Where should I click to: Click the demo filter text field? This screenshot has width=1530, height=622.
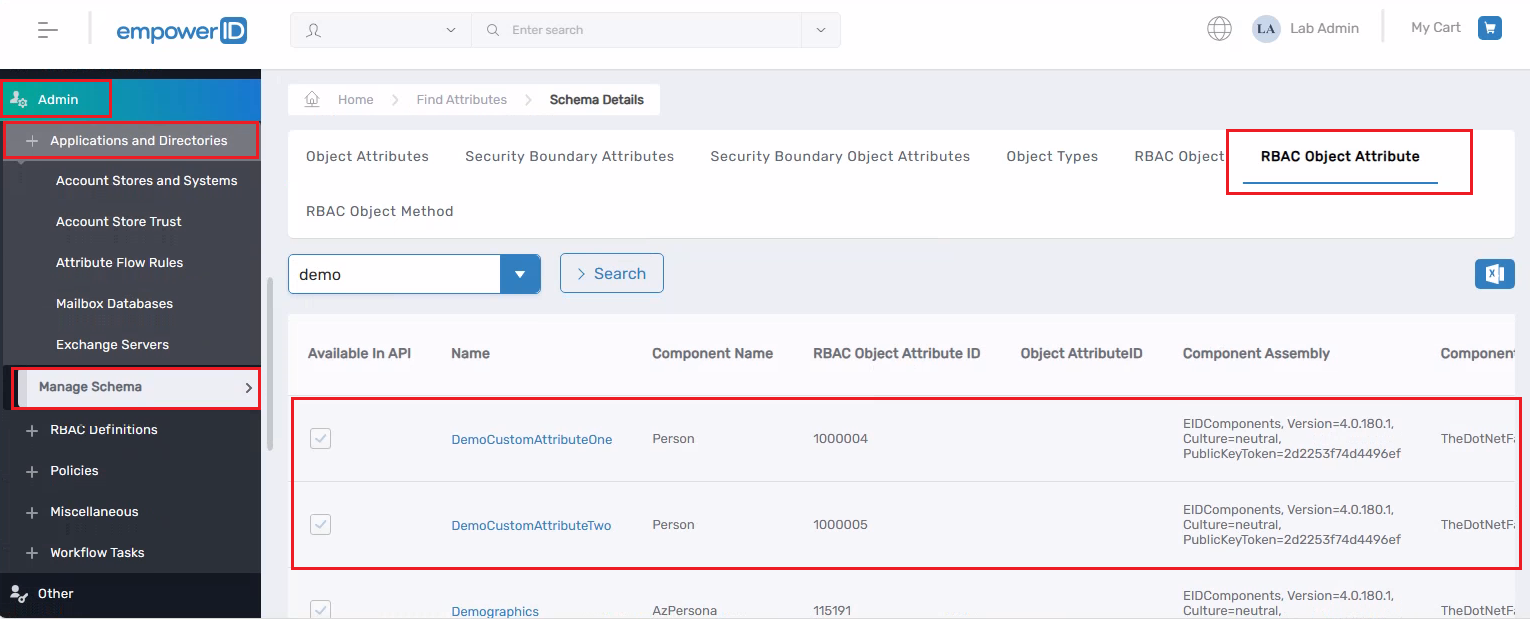(394, 274)
